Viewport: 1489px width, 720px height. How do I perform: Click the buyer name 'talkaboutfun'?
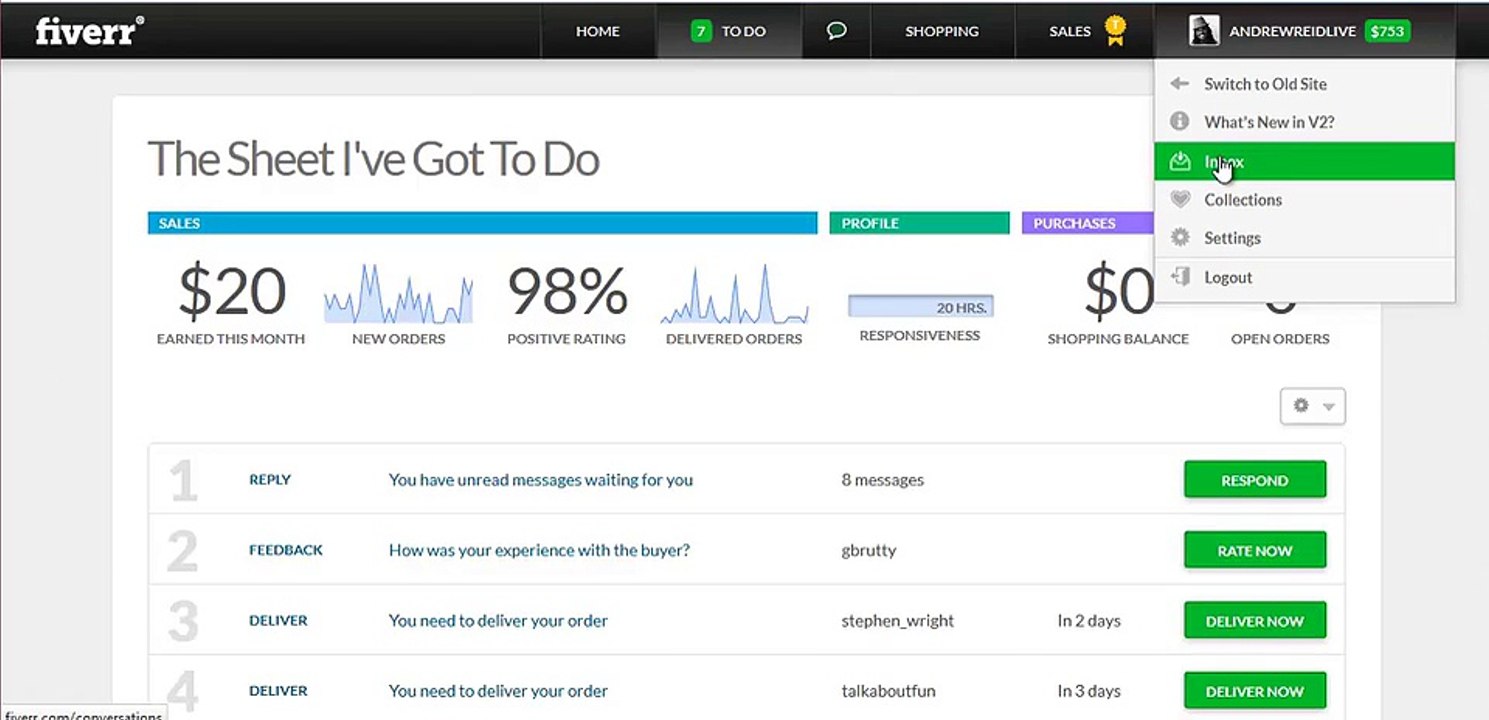[x=889, y=691]
